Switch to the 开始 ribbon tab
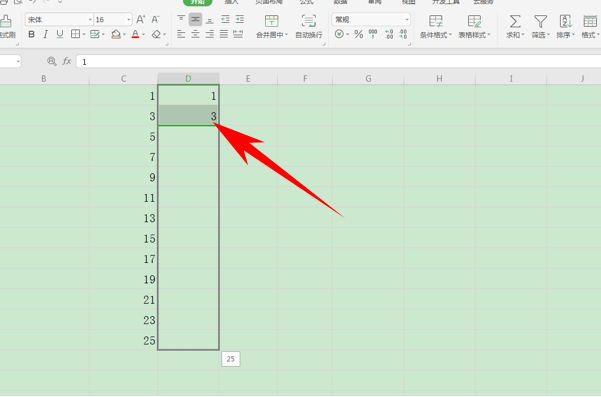601x397 pixels. (x=198, y=2)
